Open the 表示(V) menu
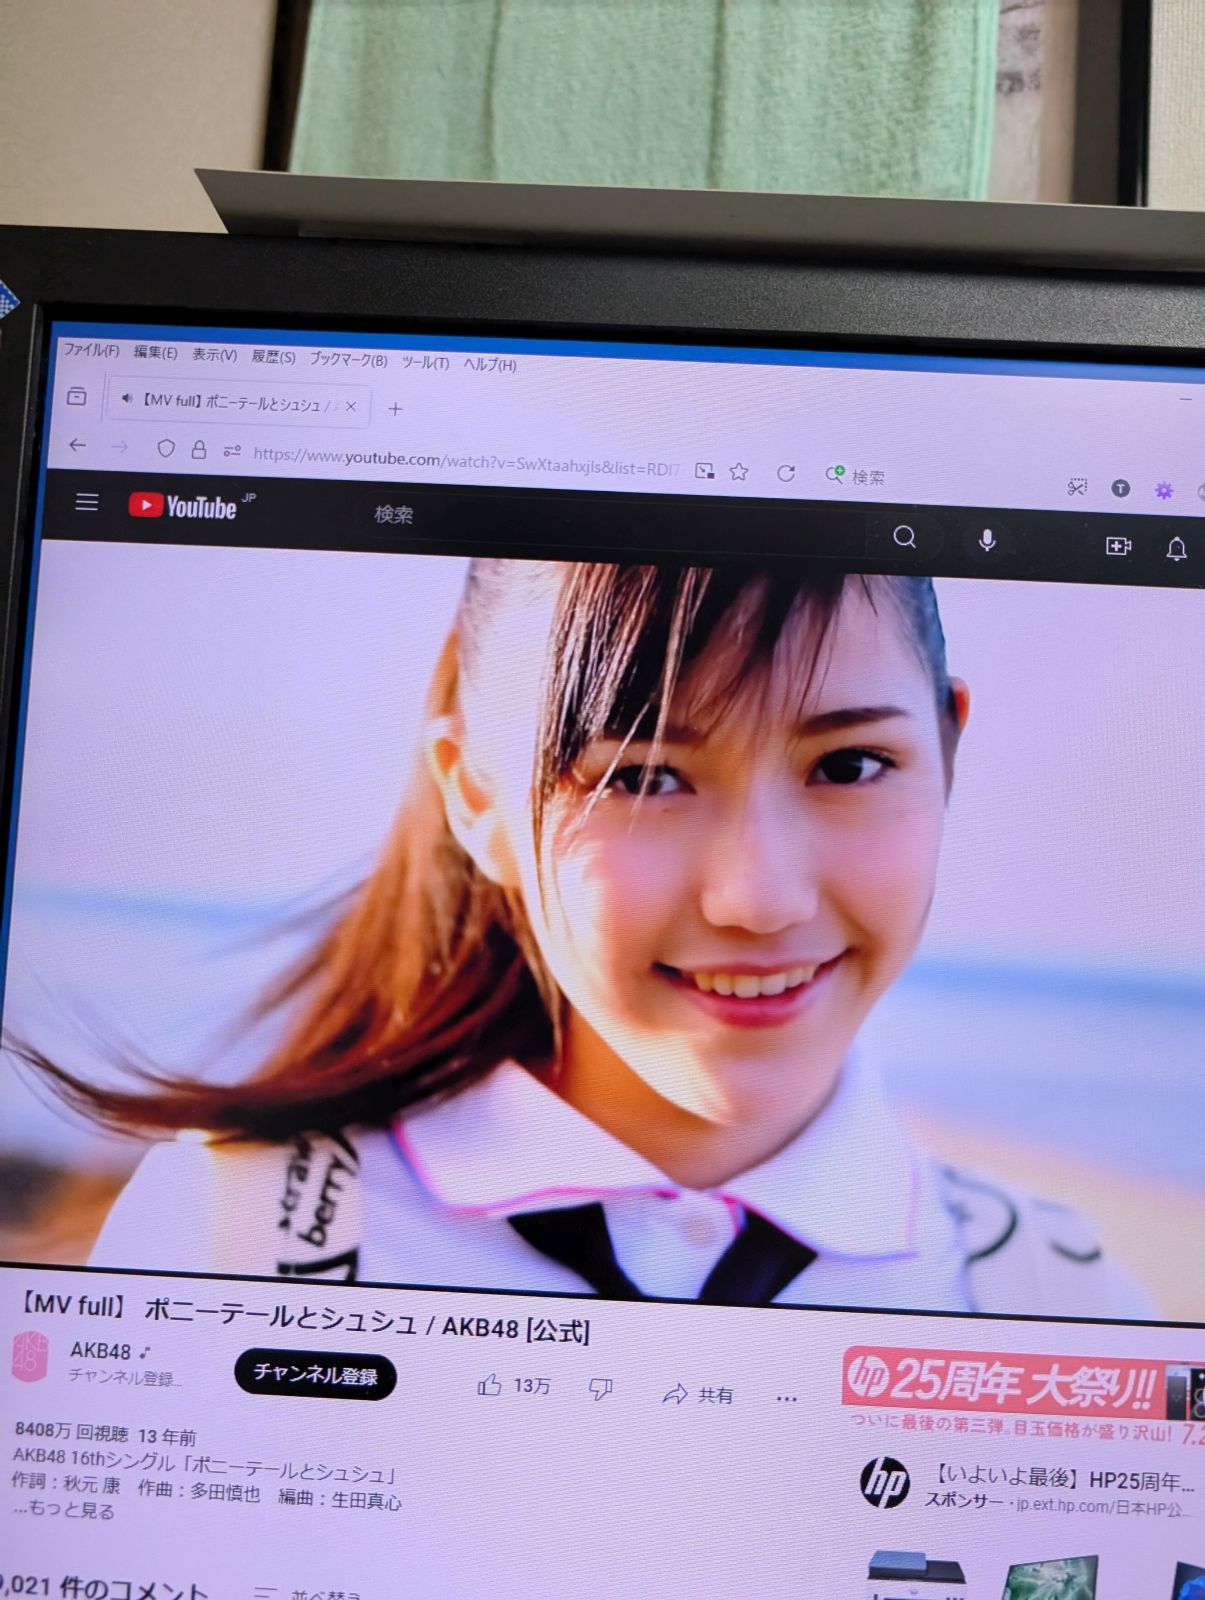Viewport: 1205px width, 1600px height. [214, 354]
